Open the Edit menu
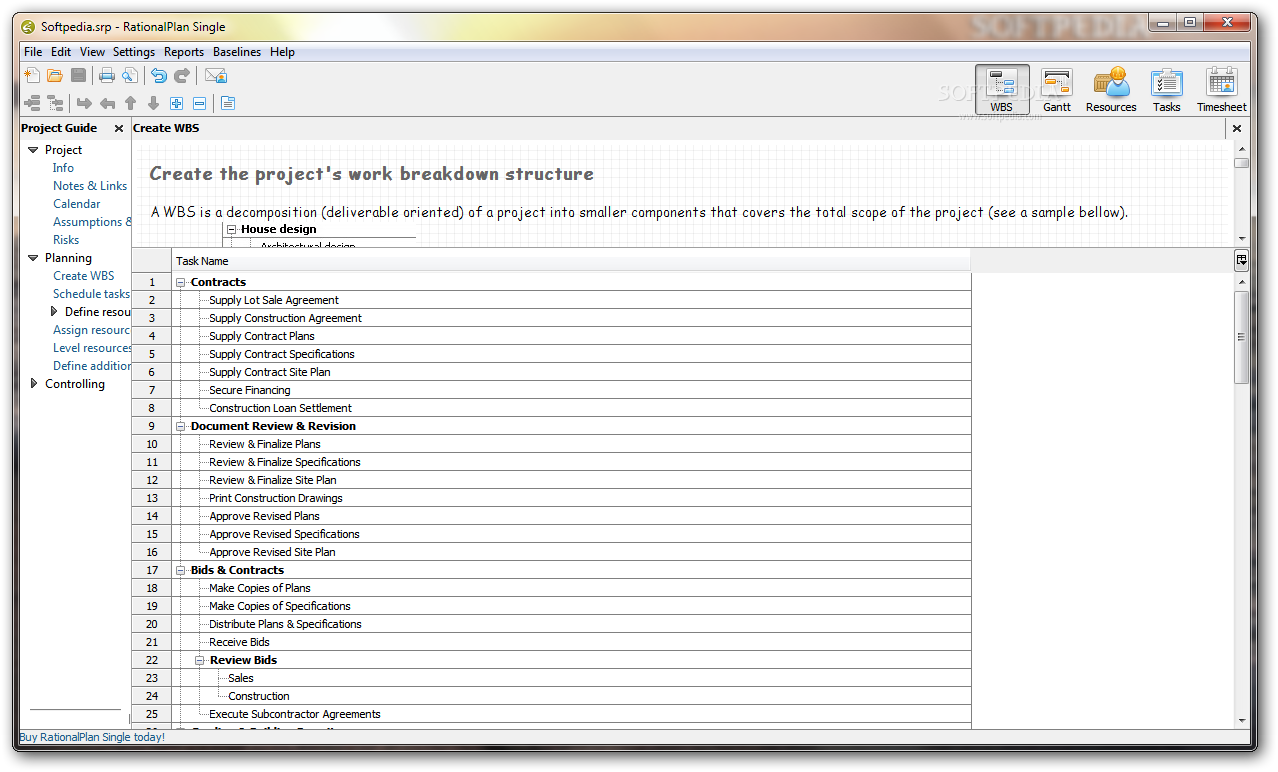 click(x=61, y=52)
